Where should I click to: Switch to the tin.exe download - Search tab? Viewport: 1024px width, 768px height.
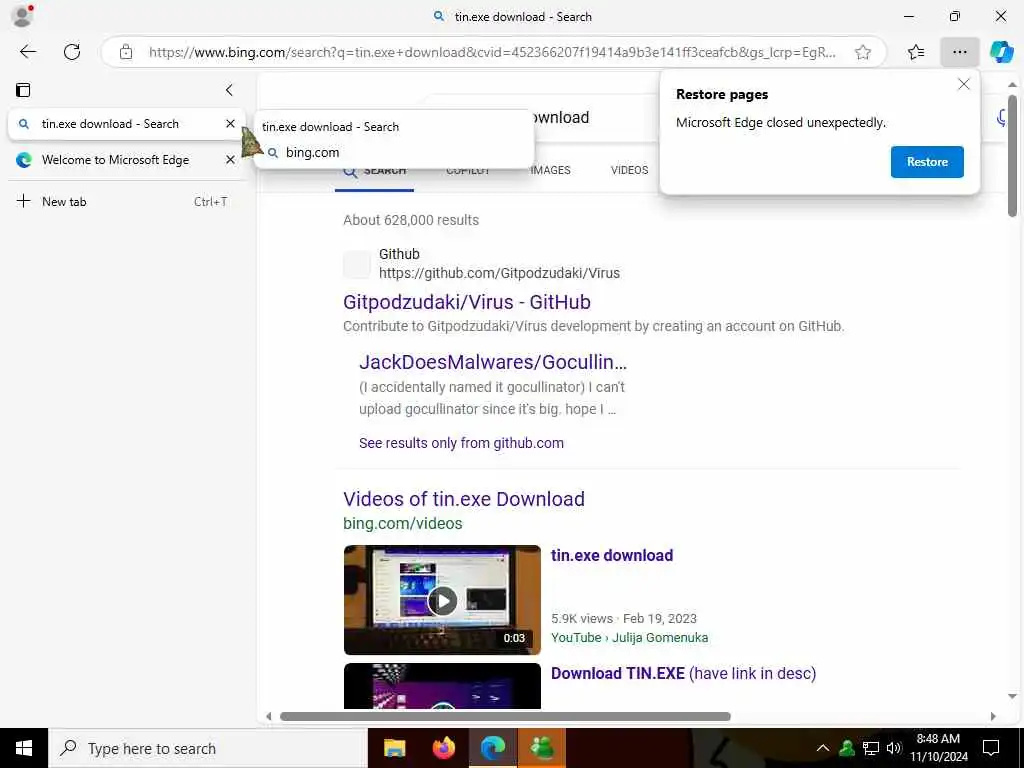[126, 123]
